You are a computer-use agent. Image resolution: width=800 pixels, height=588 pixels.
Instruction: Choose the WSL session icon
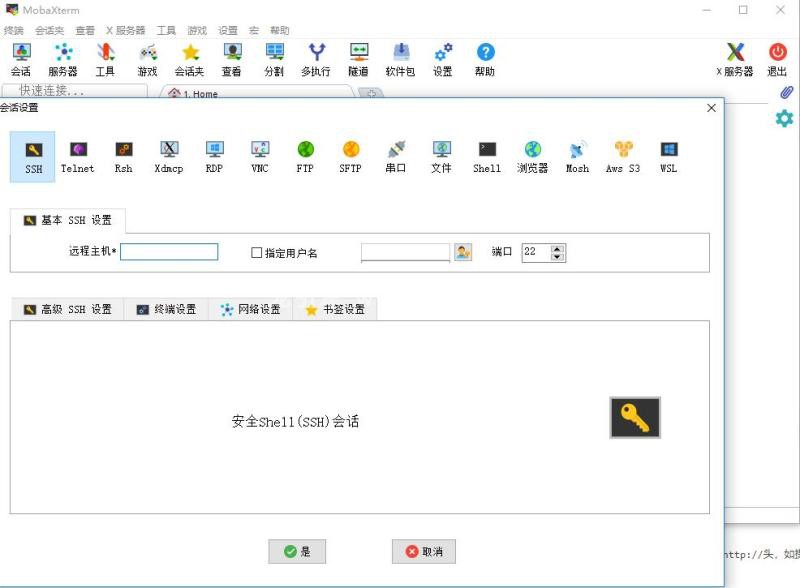click(x=669, y=157)
